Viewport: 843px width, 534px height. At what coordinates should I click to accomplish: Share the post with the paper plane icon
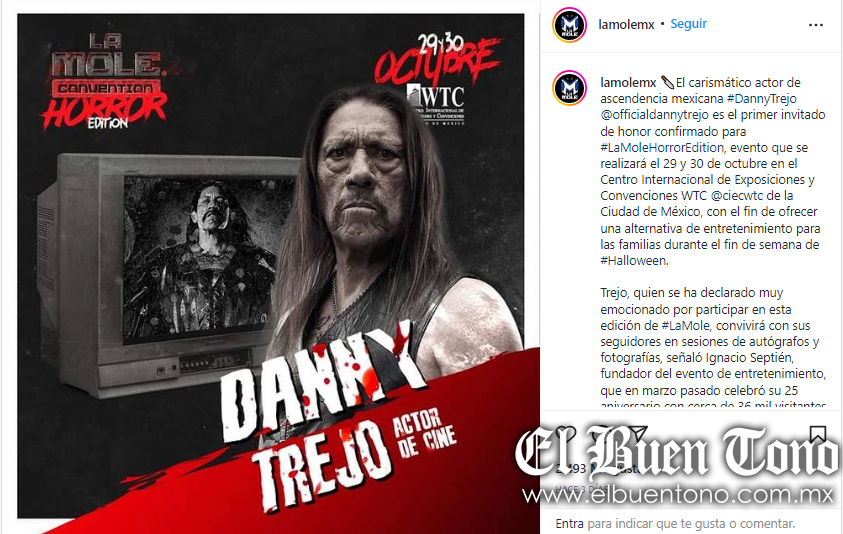click(x=637, y=434)
